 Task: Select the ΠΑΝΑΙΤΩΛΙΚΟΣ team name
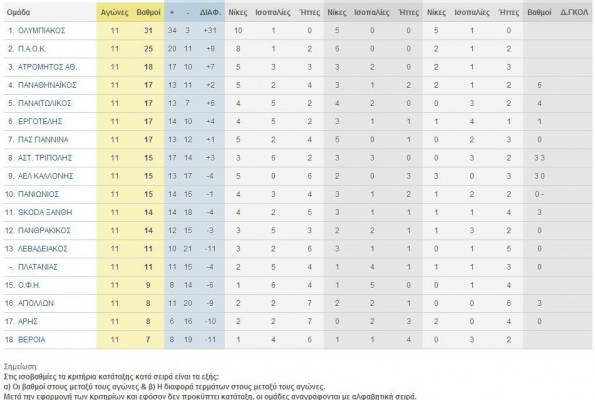[x=45, y=103]
